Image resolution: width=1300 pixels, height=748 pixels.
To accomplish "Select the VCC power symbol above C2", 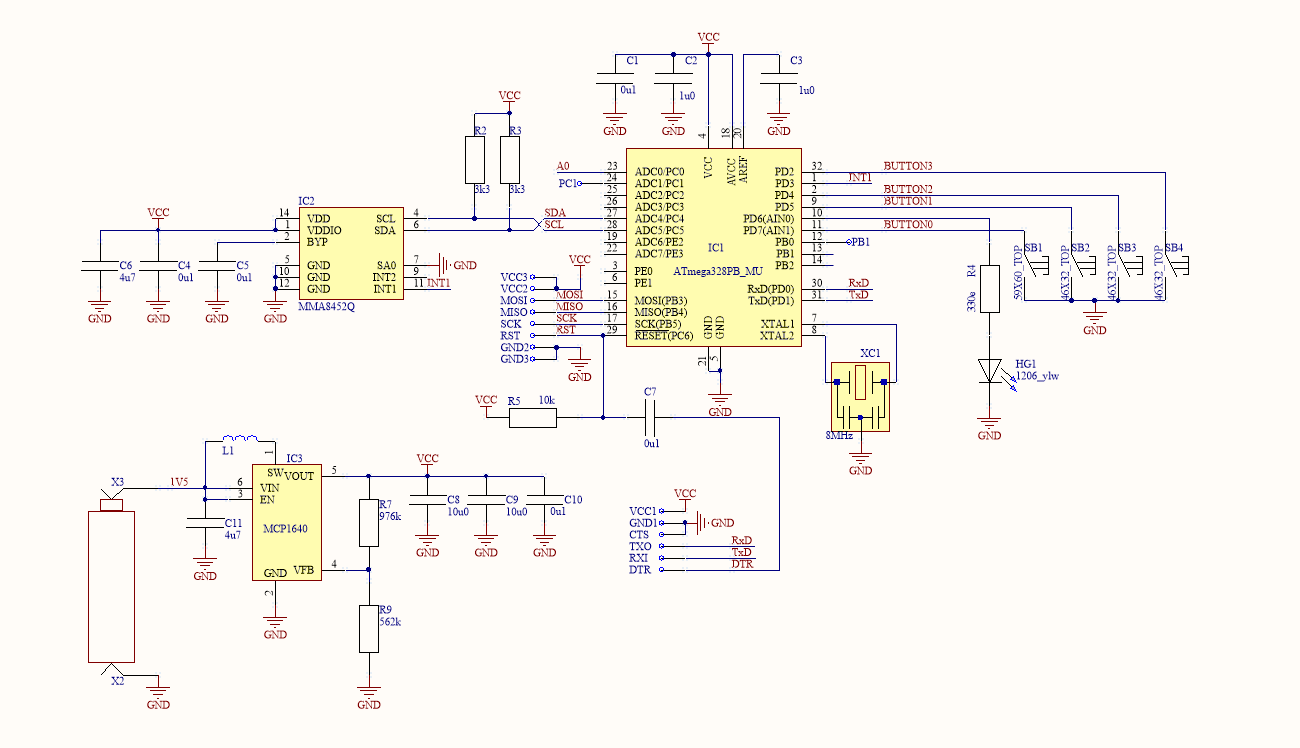I will [709, 39].
